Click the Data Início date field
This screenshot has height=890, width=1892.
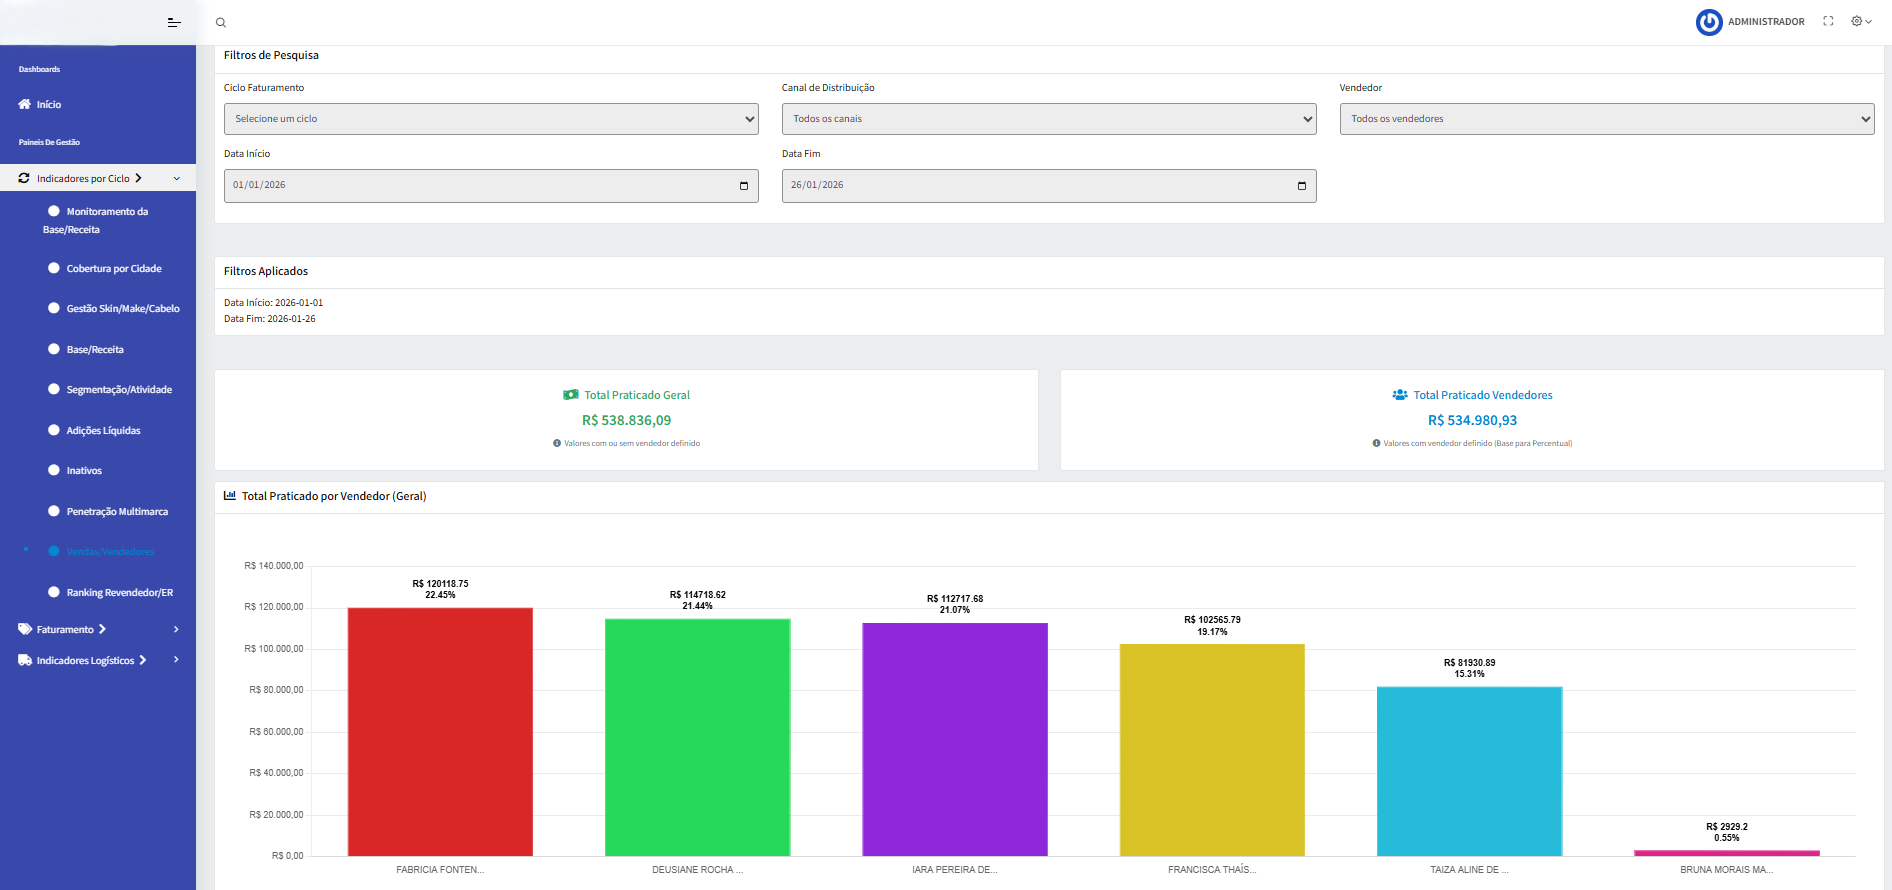pos(491,186)
